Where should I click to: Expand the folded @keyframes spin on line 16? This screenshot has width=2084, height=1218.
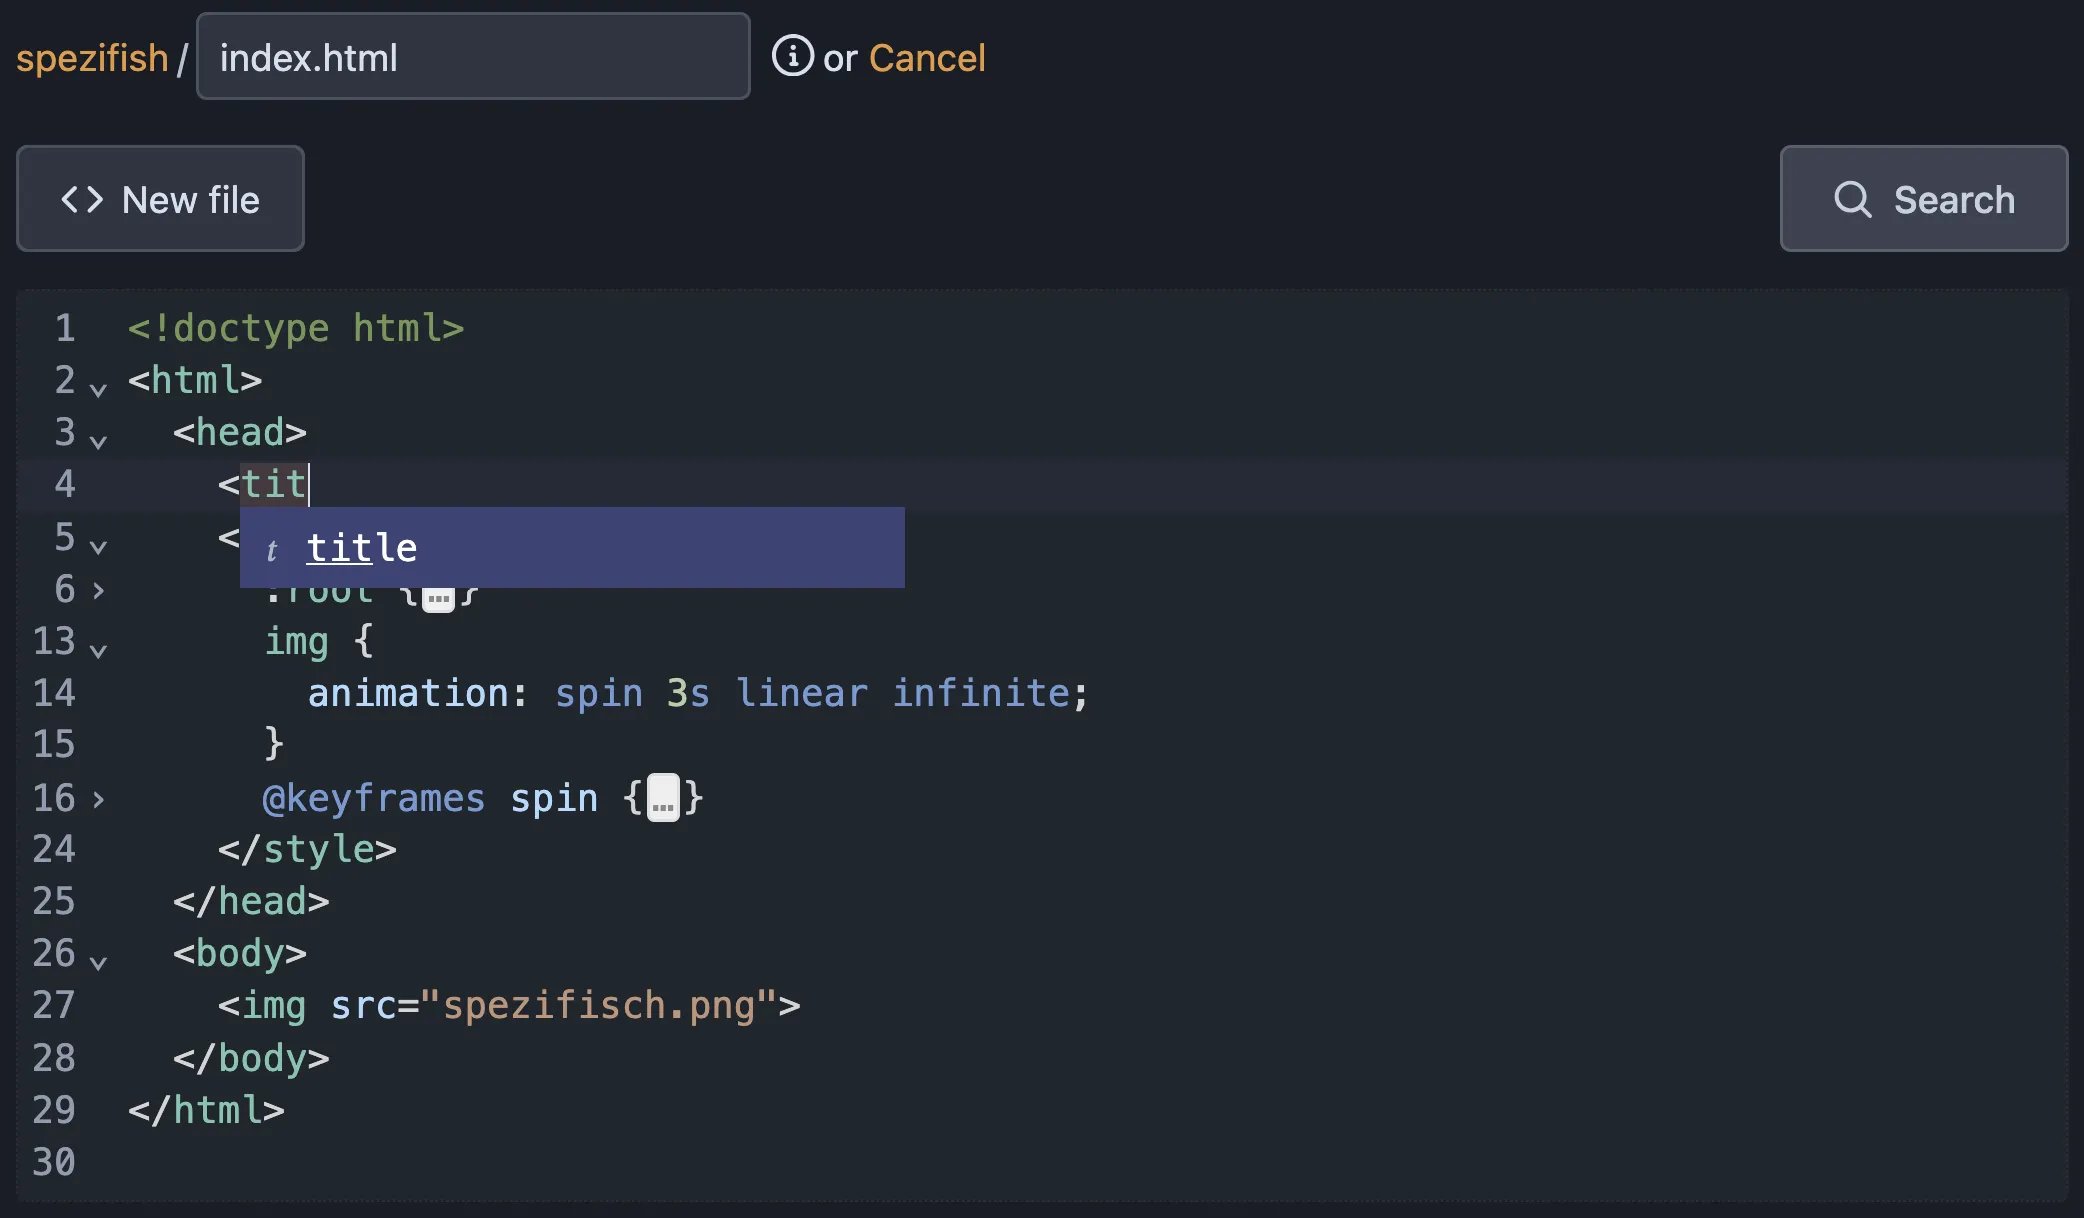coord(97,802)
